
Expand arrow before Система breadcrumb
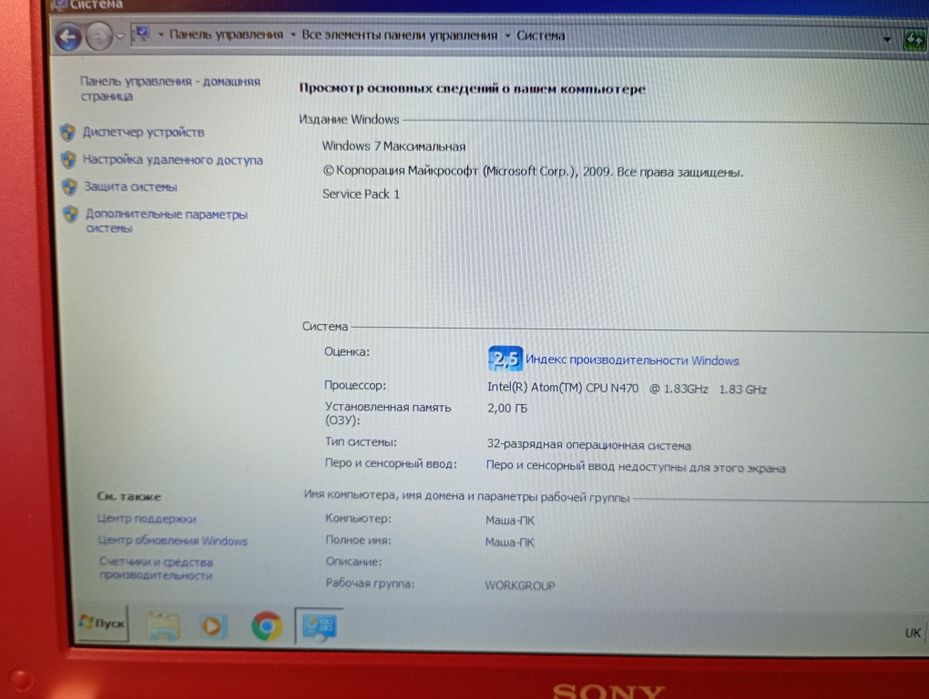[507, 36]
